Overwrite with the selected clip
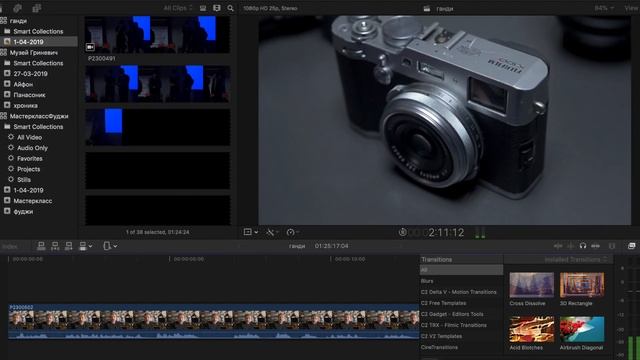 pos(83,246)
